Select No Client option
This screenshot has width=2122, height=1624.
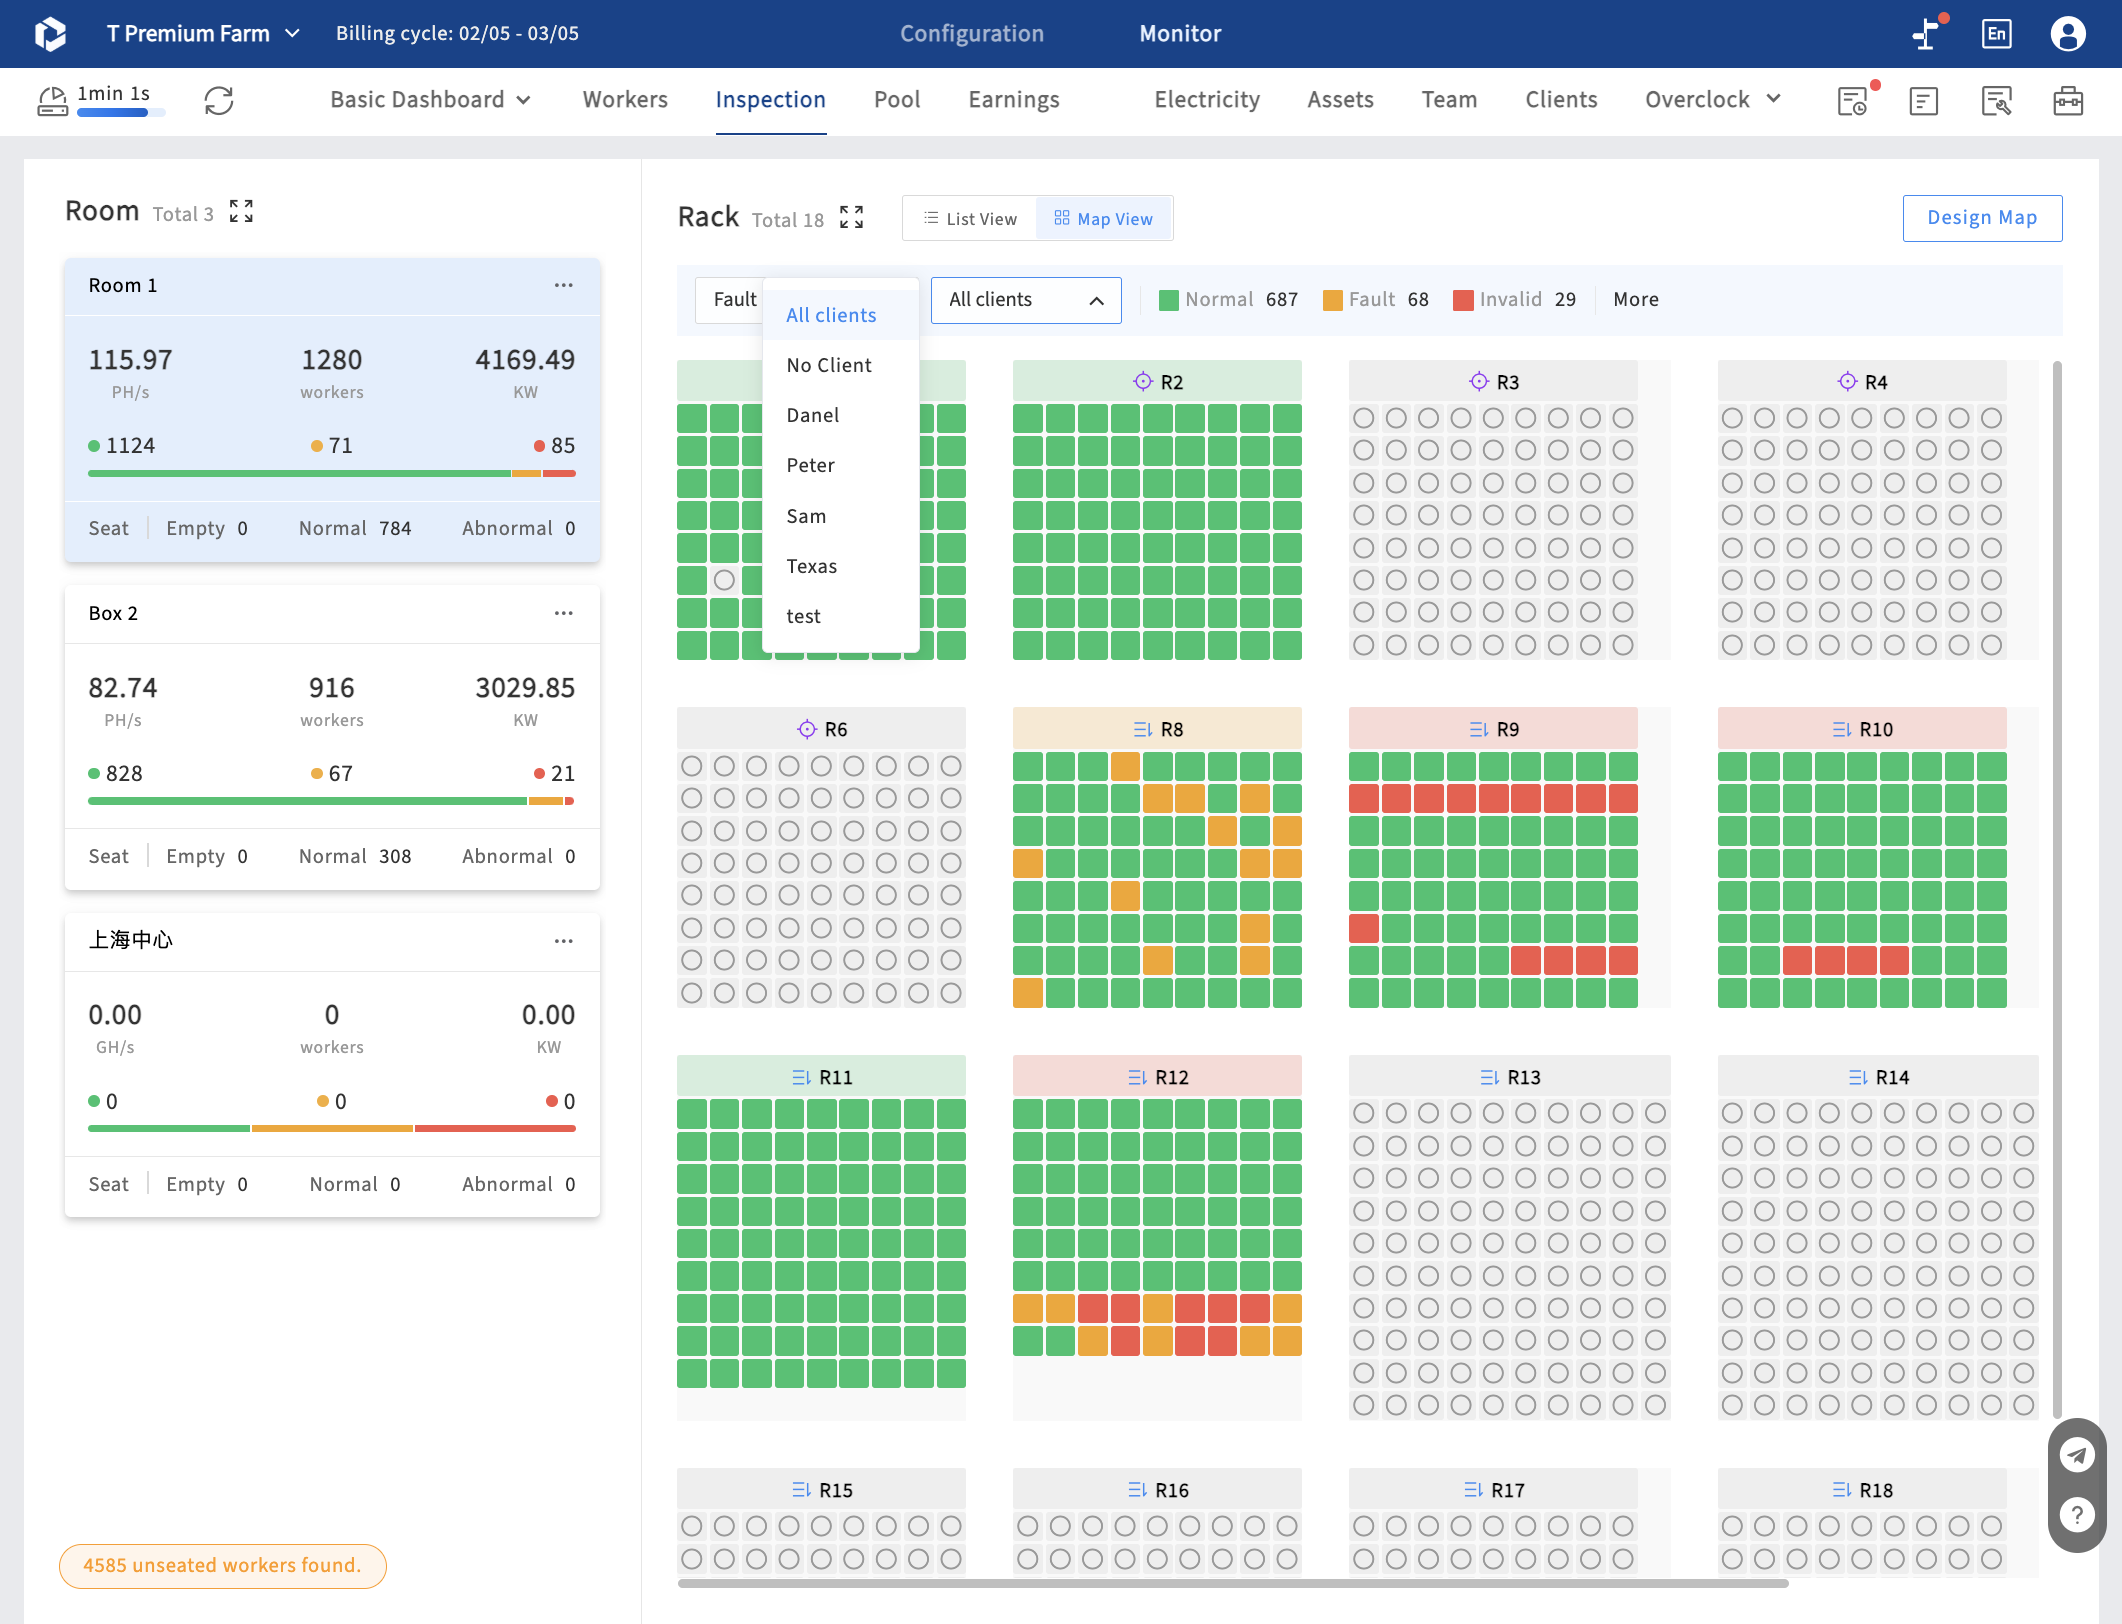pyautogui.click(x=841, y=365)
